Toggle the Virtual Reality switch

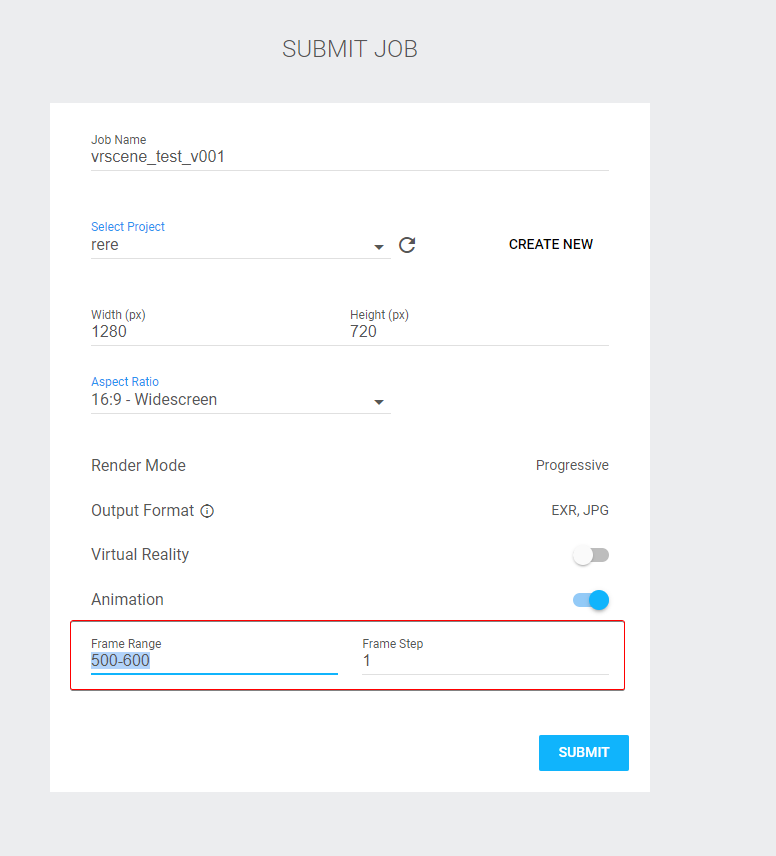(x=590, y=555)
